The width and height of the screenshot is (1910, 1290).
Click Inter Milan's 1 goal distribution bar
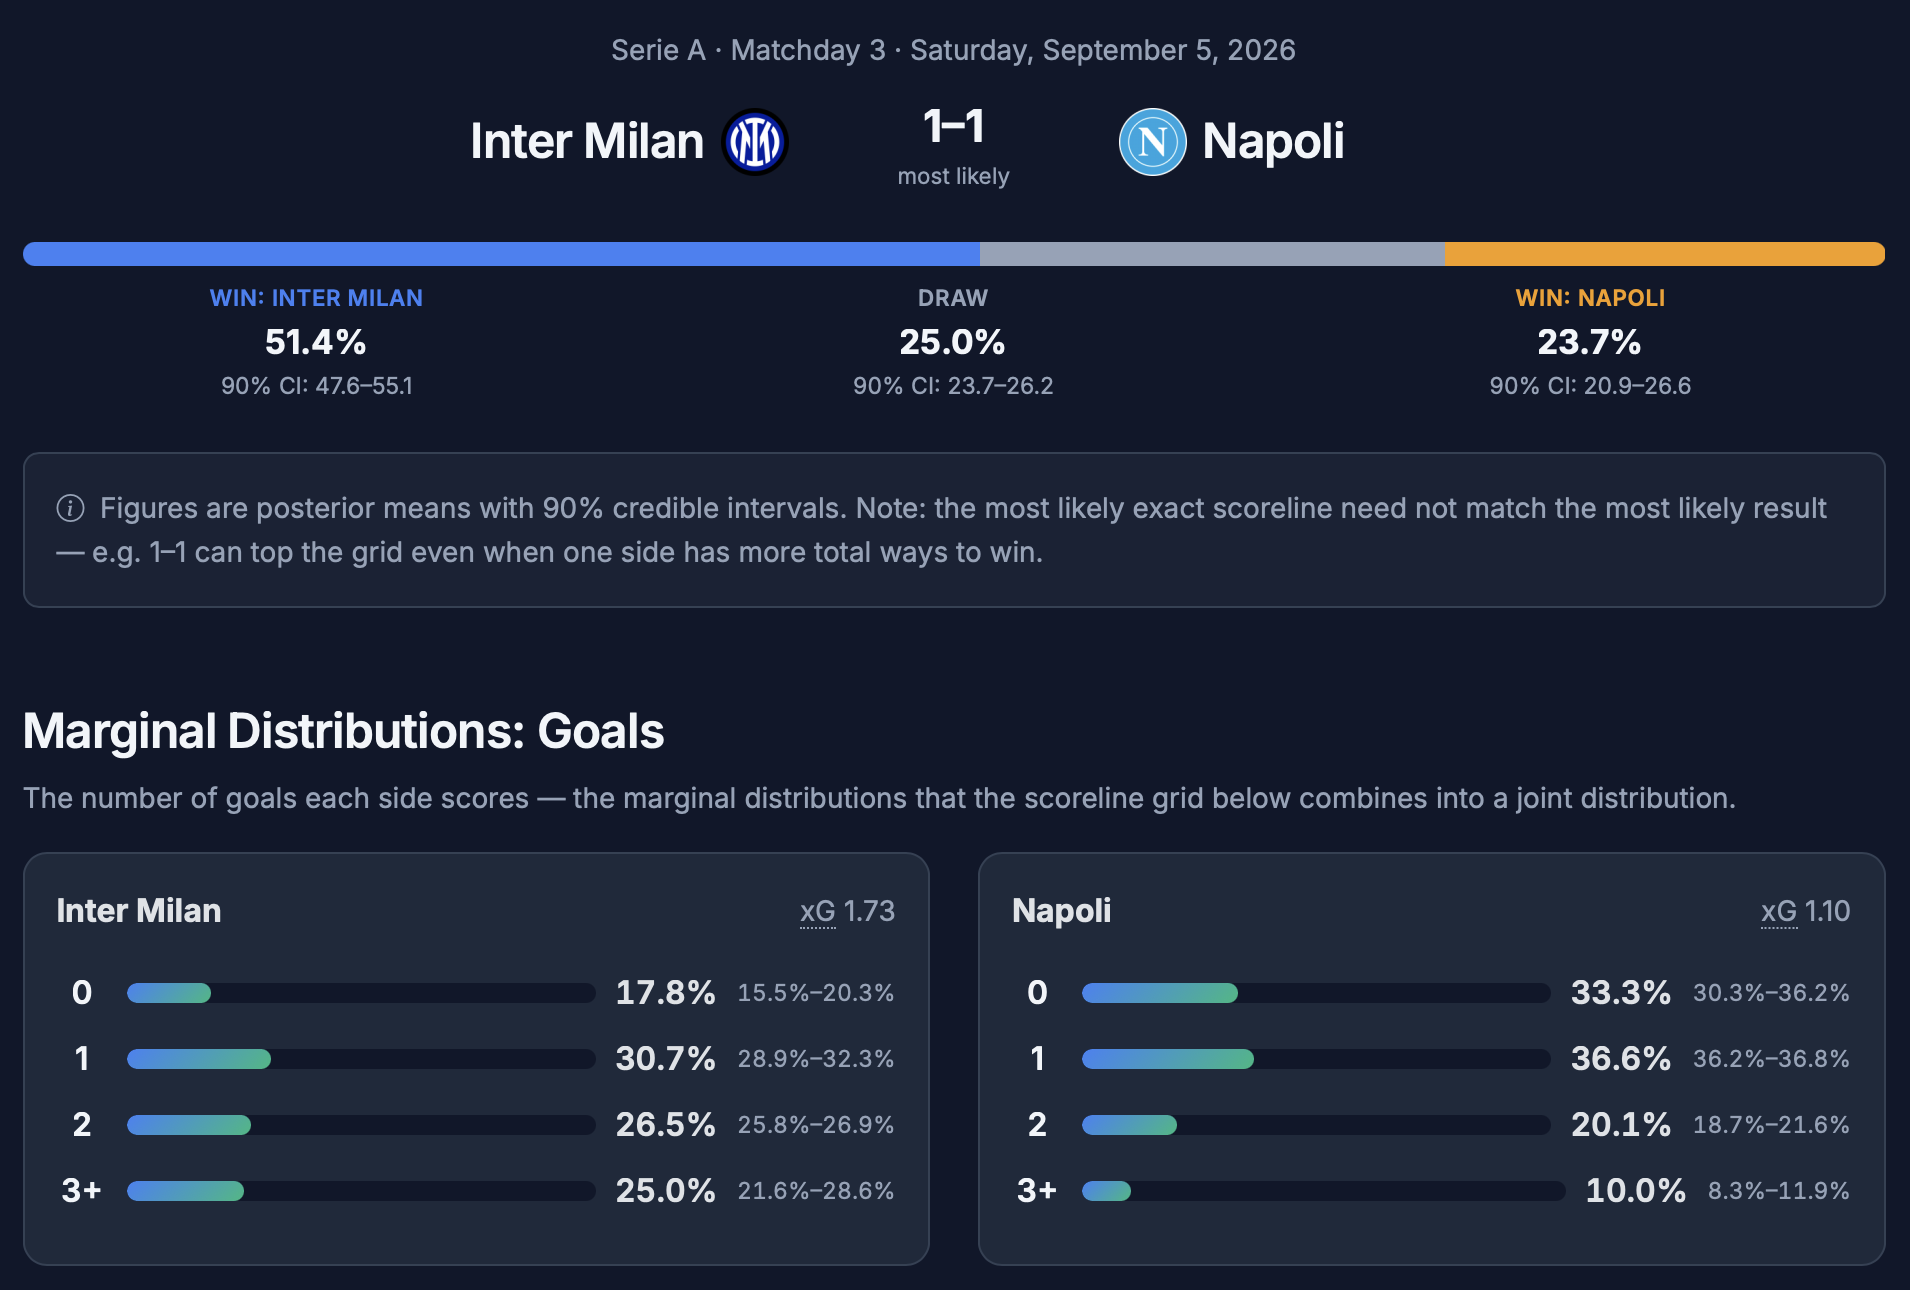361,1059
